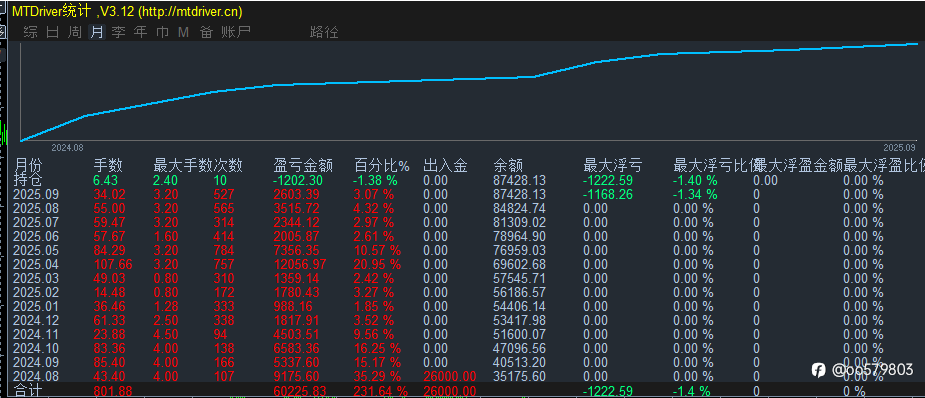Click the 手数 column header
Viewport: 925px width, 398px height.
click(x=108, y=166)
